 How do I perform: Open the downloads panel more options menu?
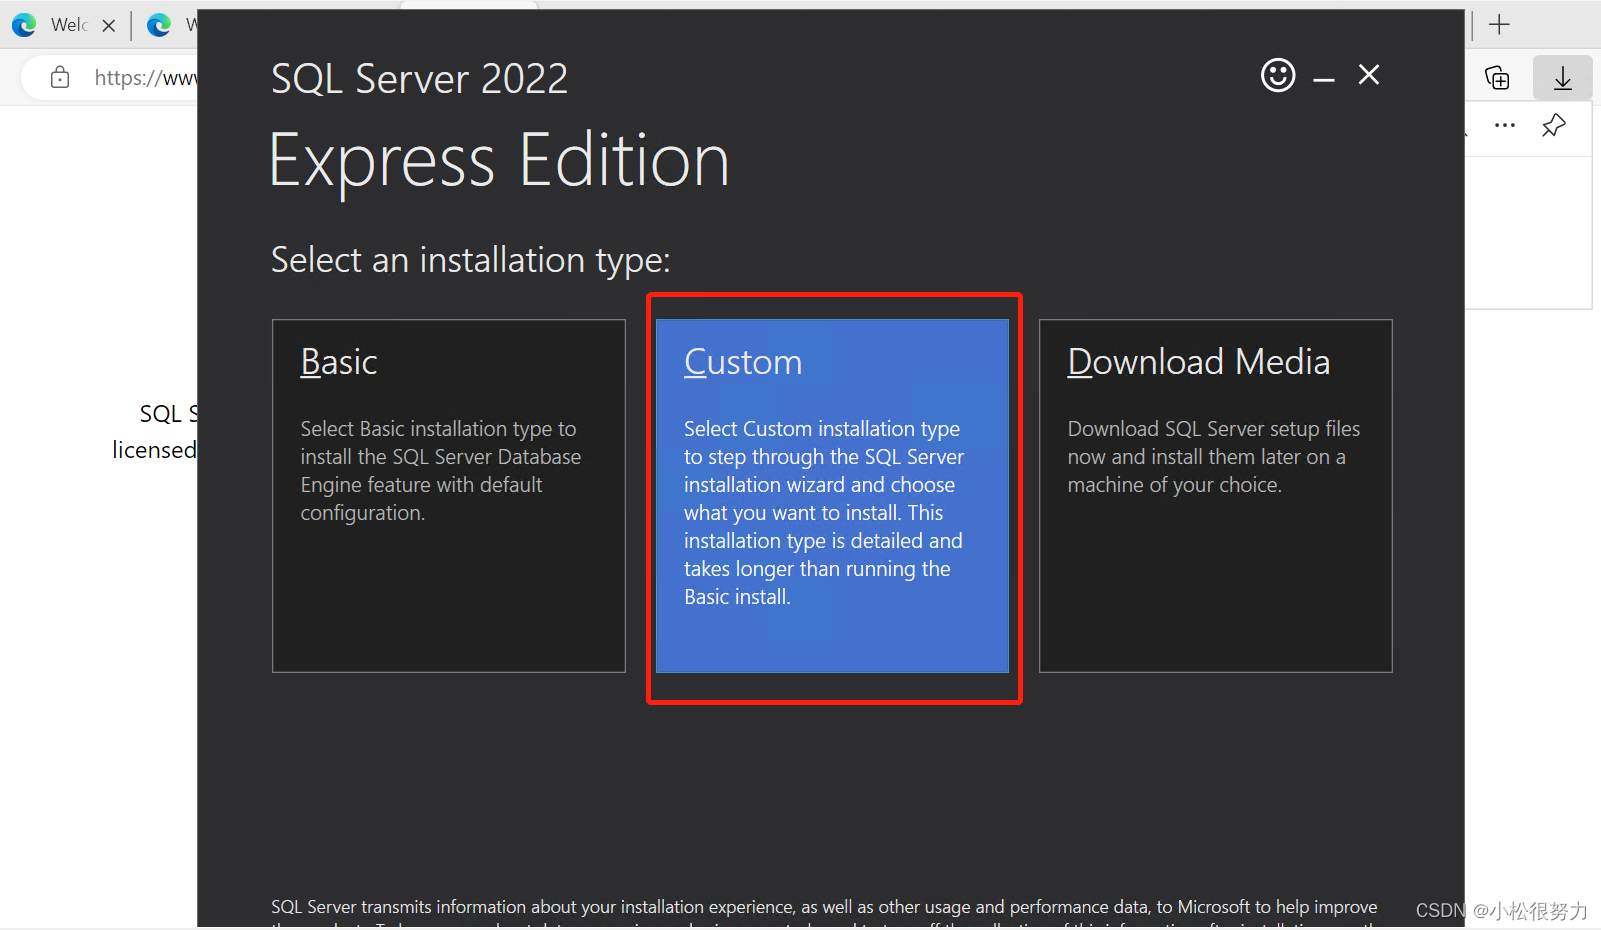[1505, 126]
